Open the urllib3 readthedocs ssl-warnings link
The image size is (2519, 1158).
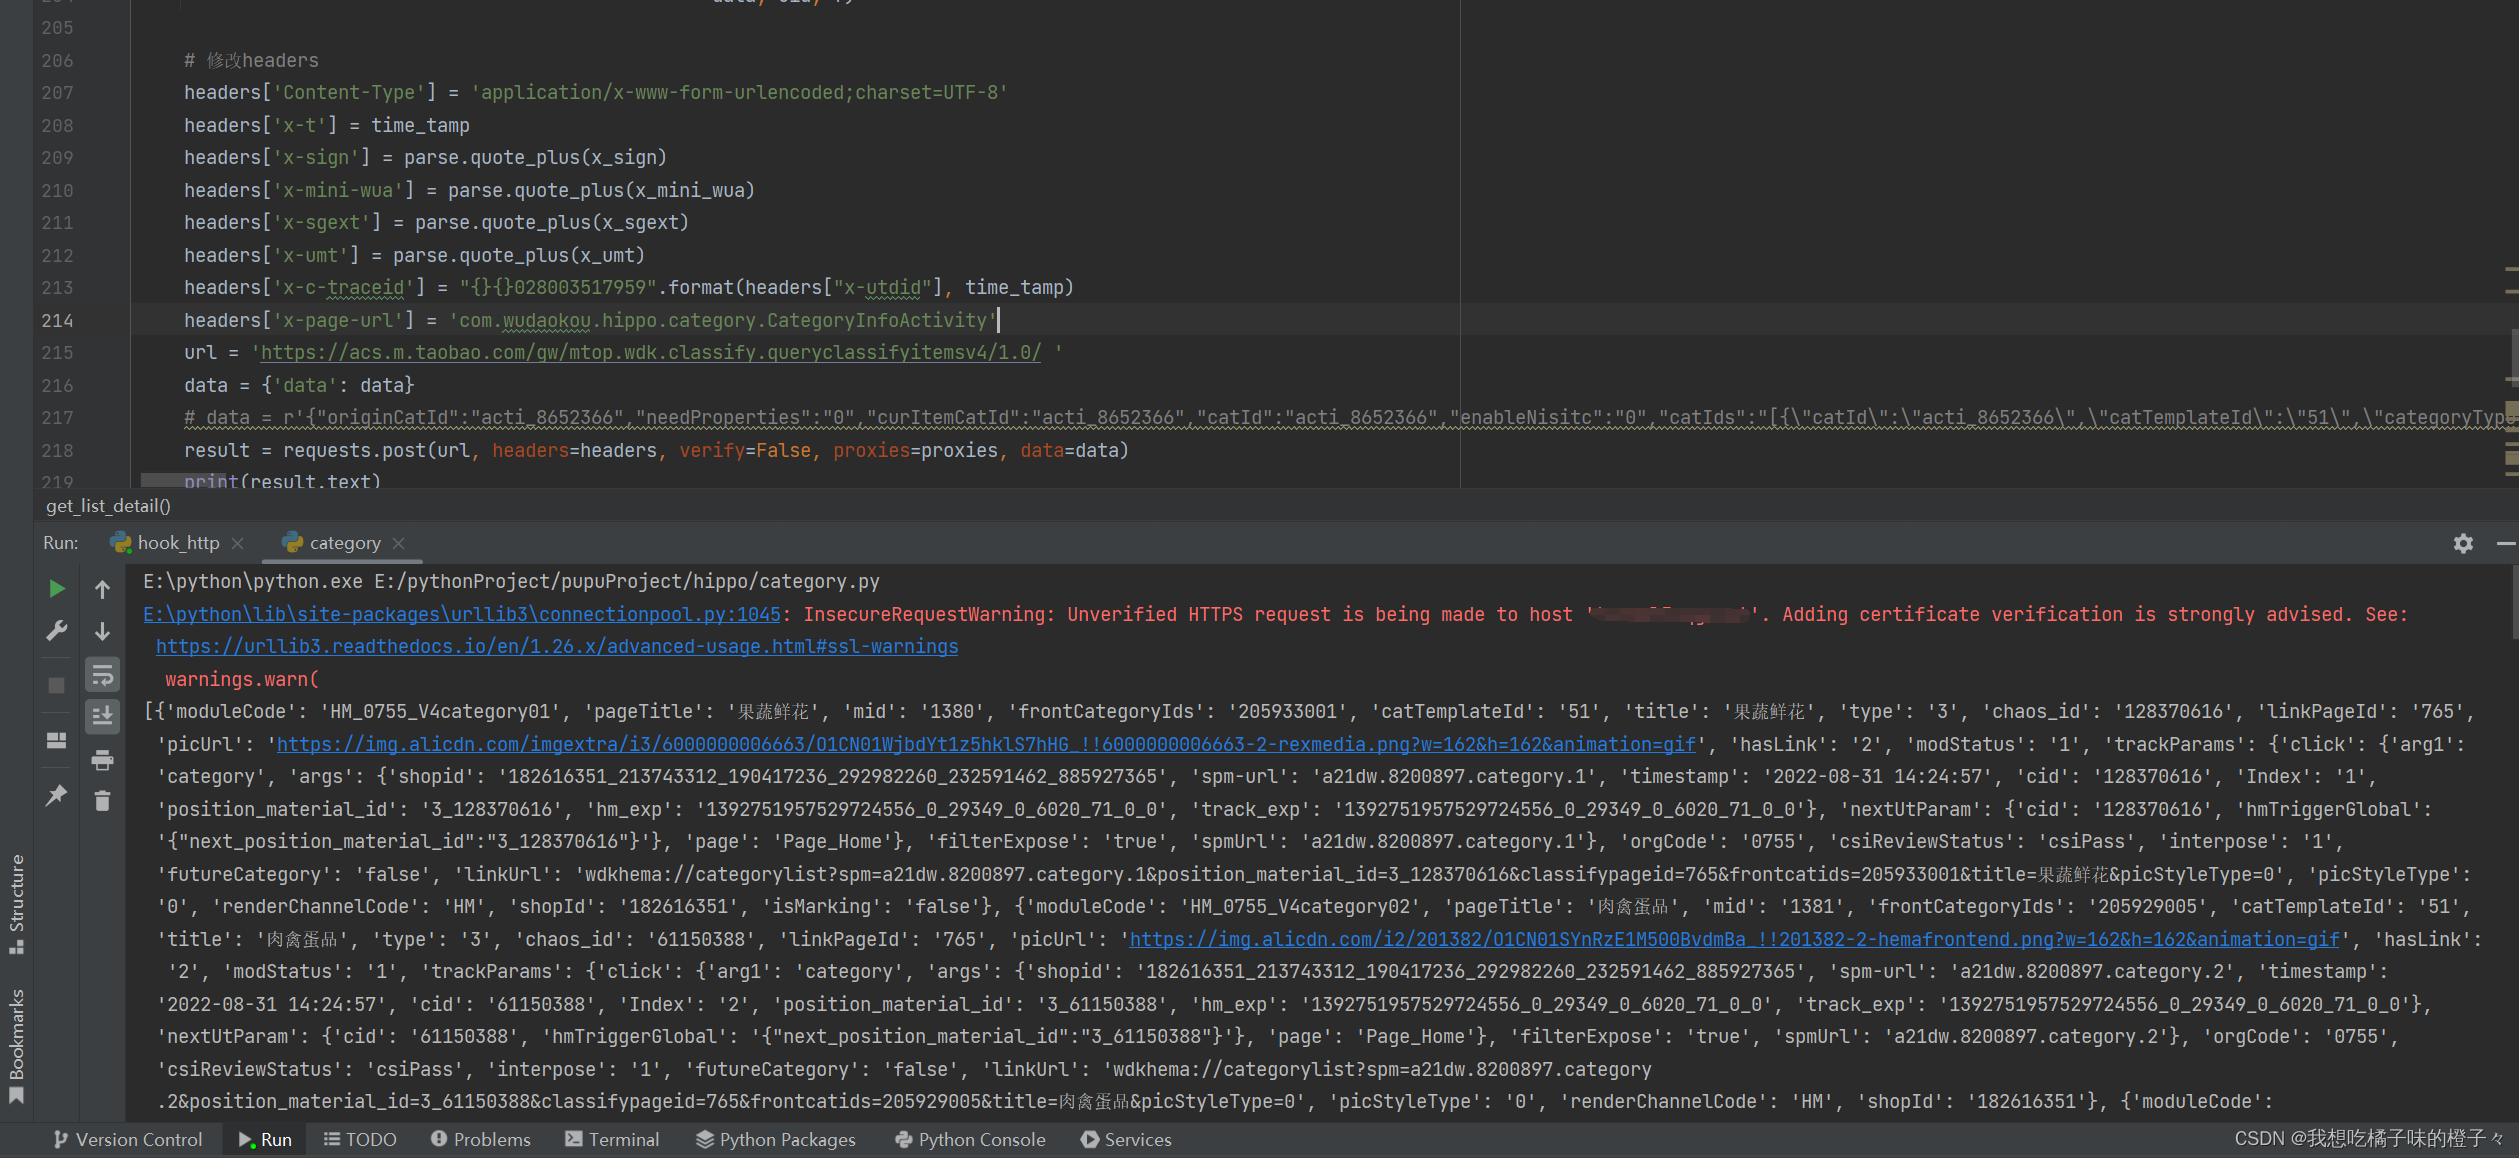click(x=557, y=646)
